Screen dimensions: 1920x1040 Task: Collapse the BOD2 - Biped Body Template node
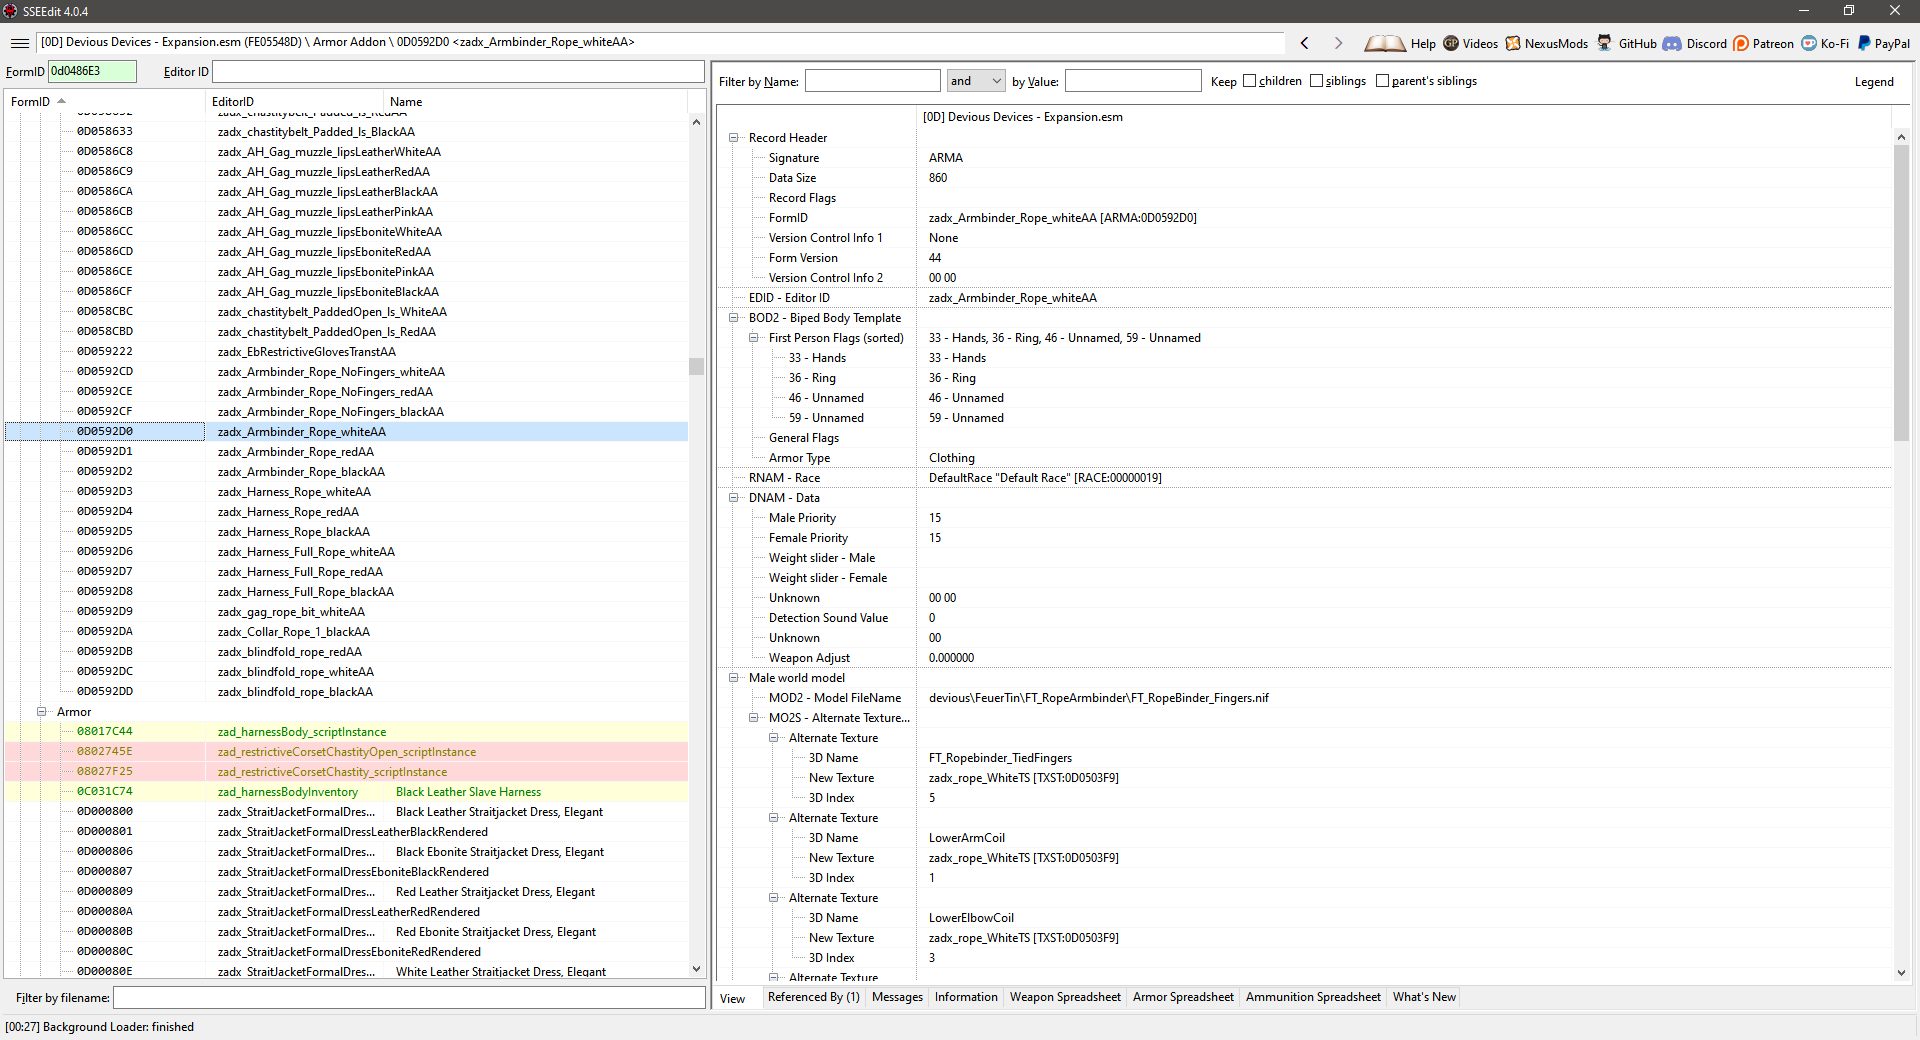[x=733, y=318]
